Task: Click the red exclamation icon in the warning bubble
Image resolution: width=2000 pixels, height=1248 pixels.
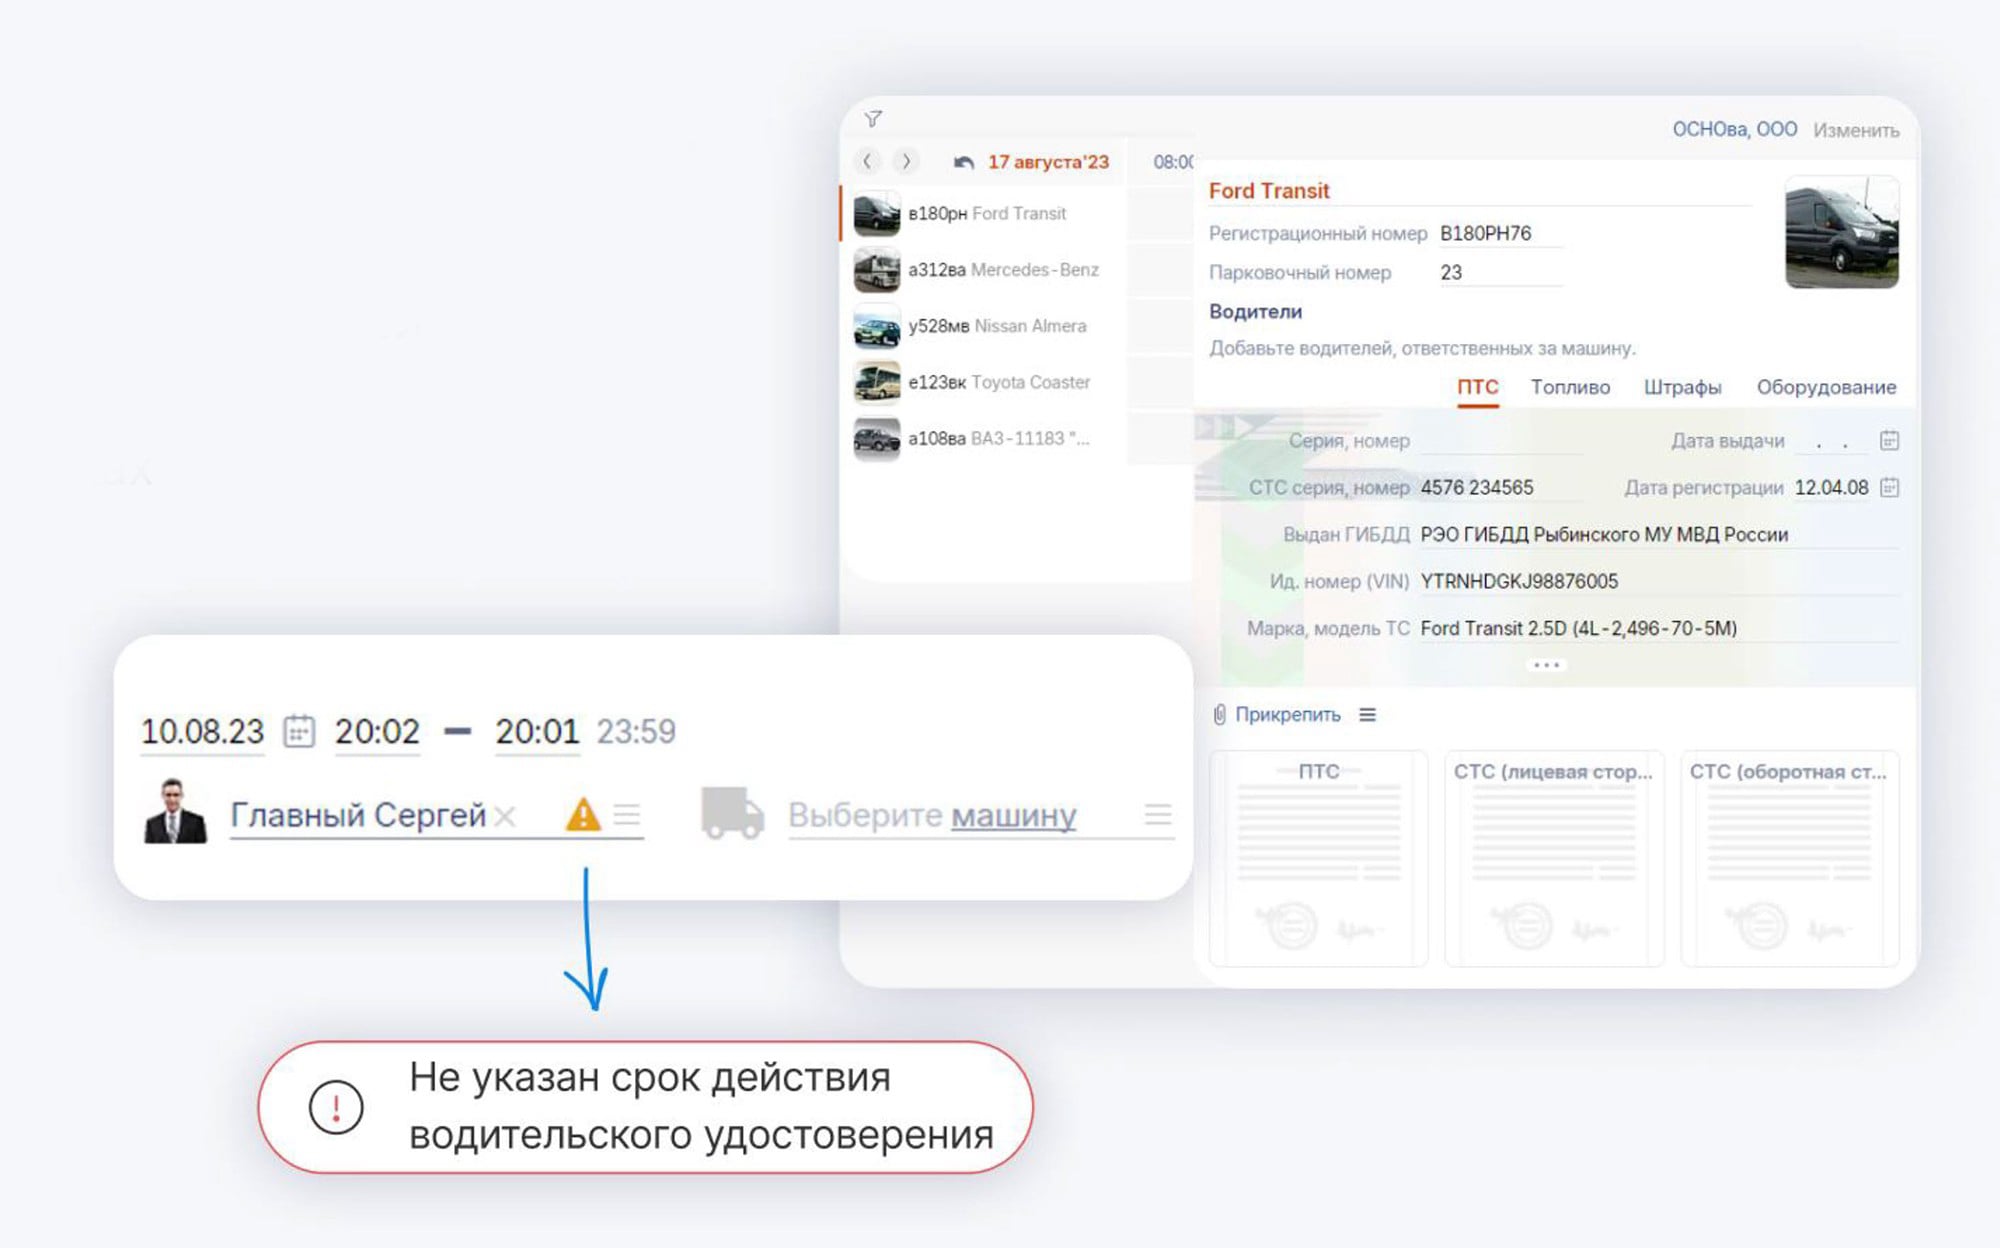Action: point(337,1106)
